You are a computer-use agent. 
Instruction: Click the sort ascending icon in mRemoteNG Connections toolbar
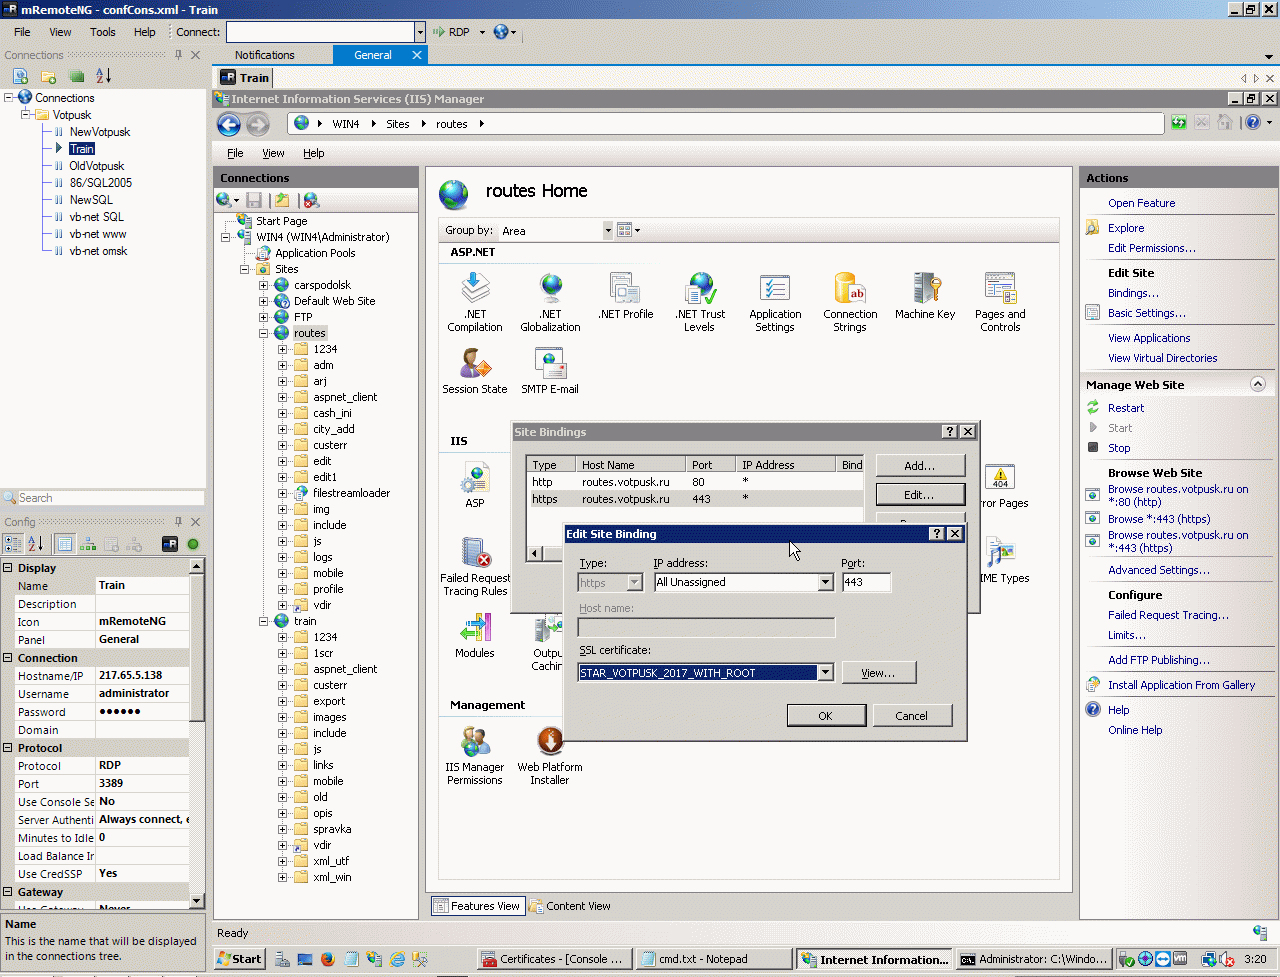pos(104,76)
